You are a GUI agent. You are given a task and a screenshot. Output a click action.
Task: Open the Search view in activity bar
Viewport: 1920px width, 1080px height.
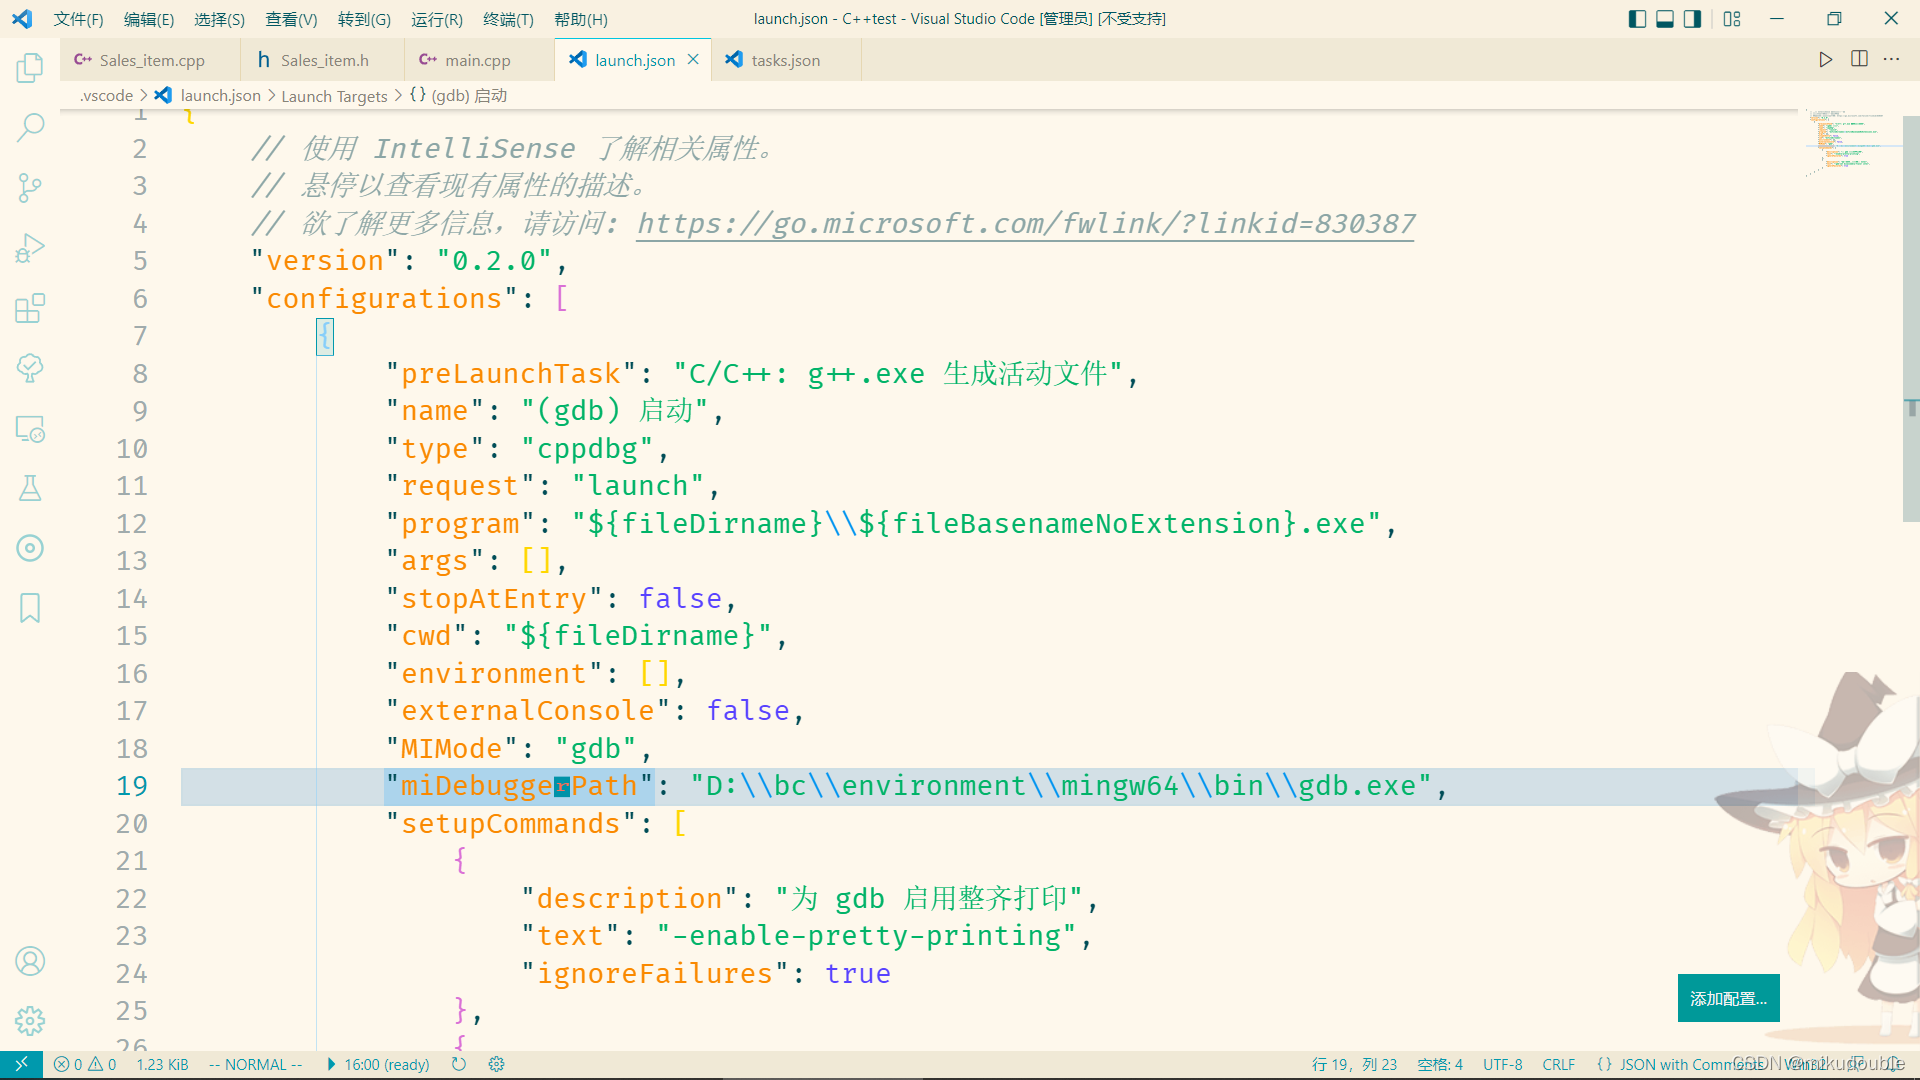30,127
